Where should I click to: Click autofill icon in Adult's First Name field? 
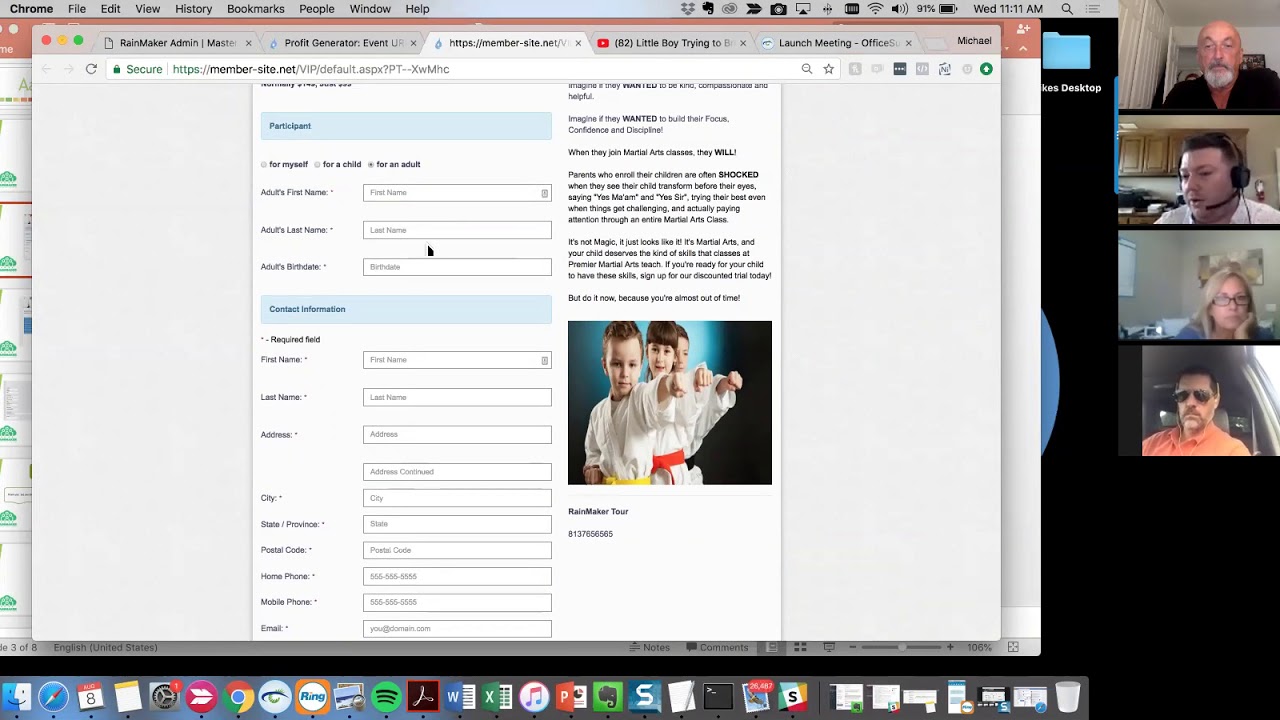[544, 193]
